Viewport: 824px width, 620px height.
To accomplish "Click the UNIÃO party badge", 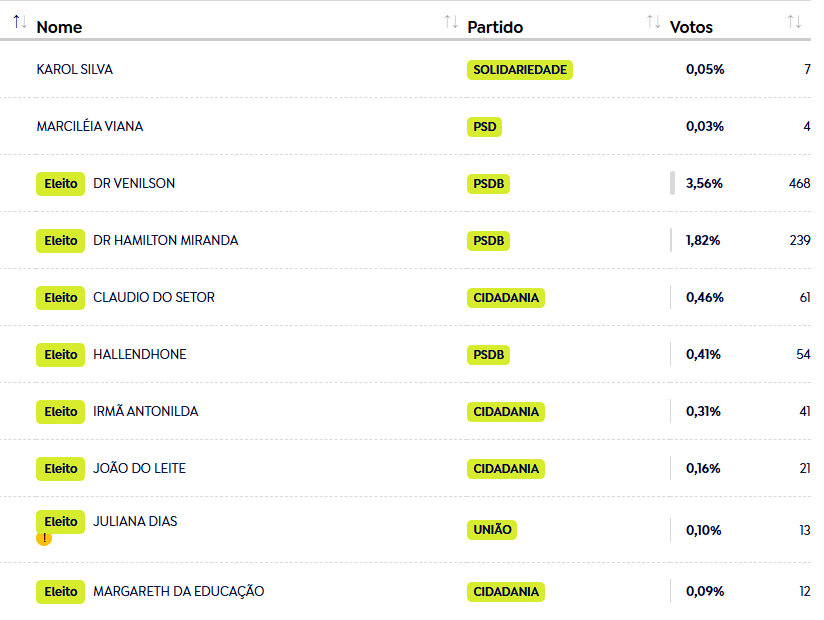I will (x=492, y=530).
